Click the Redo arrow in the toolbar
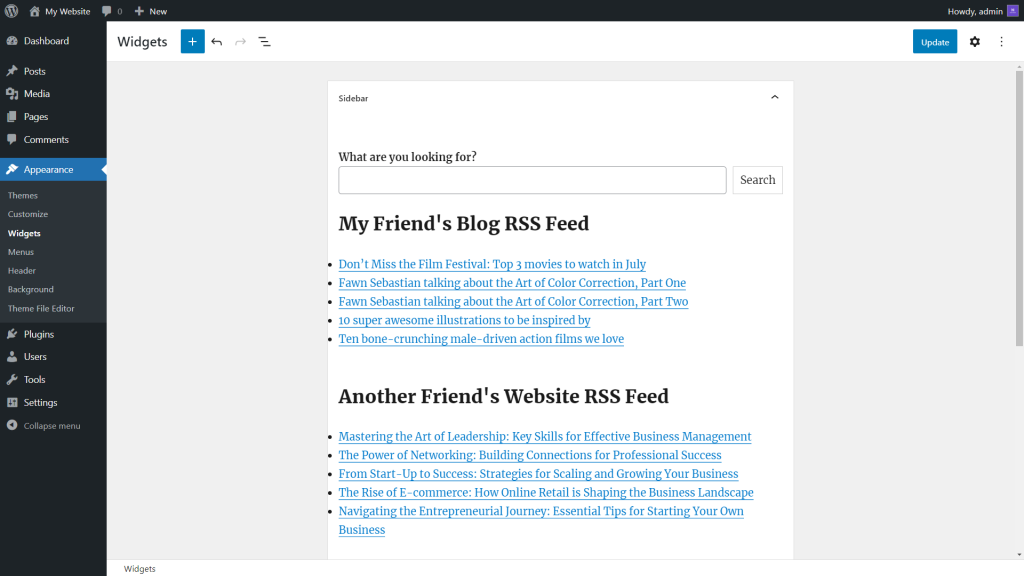This screenshot has width=1024, height=576. point(240,41)
